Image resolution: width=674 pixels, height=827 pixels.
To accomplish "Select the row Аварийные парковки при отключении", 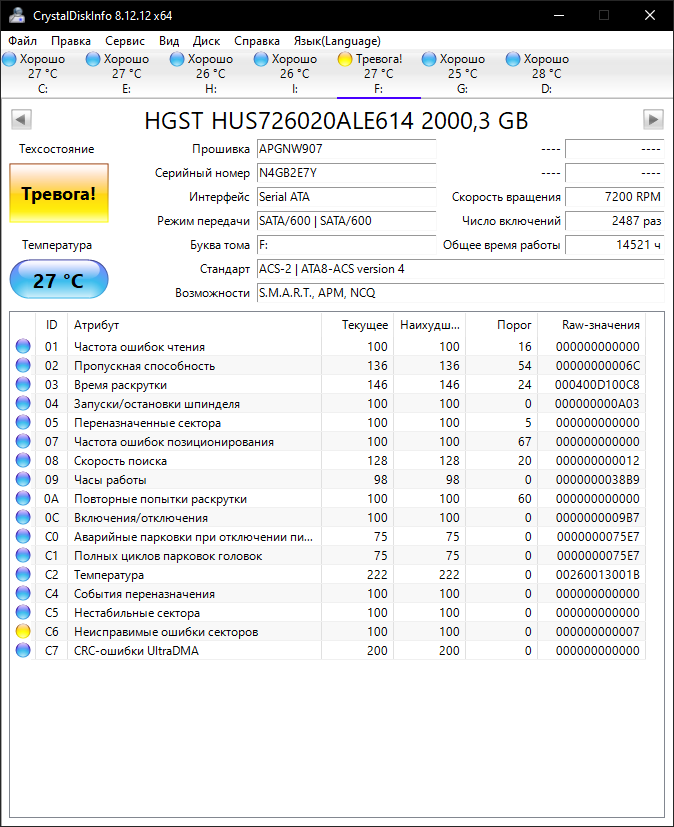I will tap(328, 536).
